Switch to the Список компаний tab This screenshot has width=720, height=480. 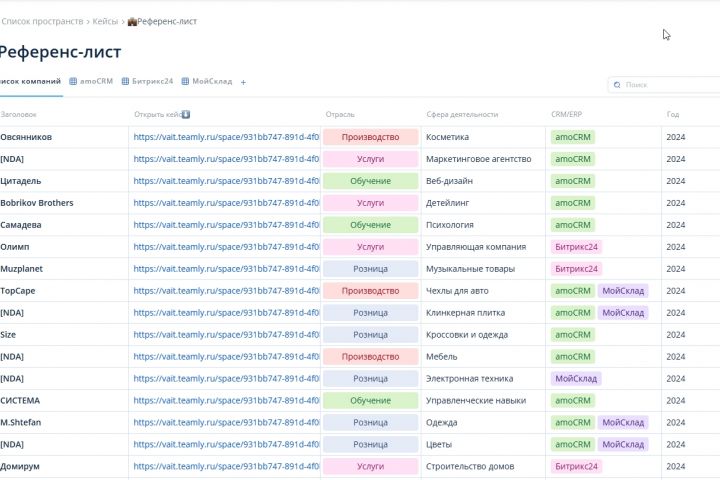click(30, 82)
